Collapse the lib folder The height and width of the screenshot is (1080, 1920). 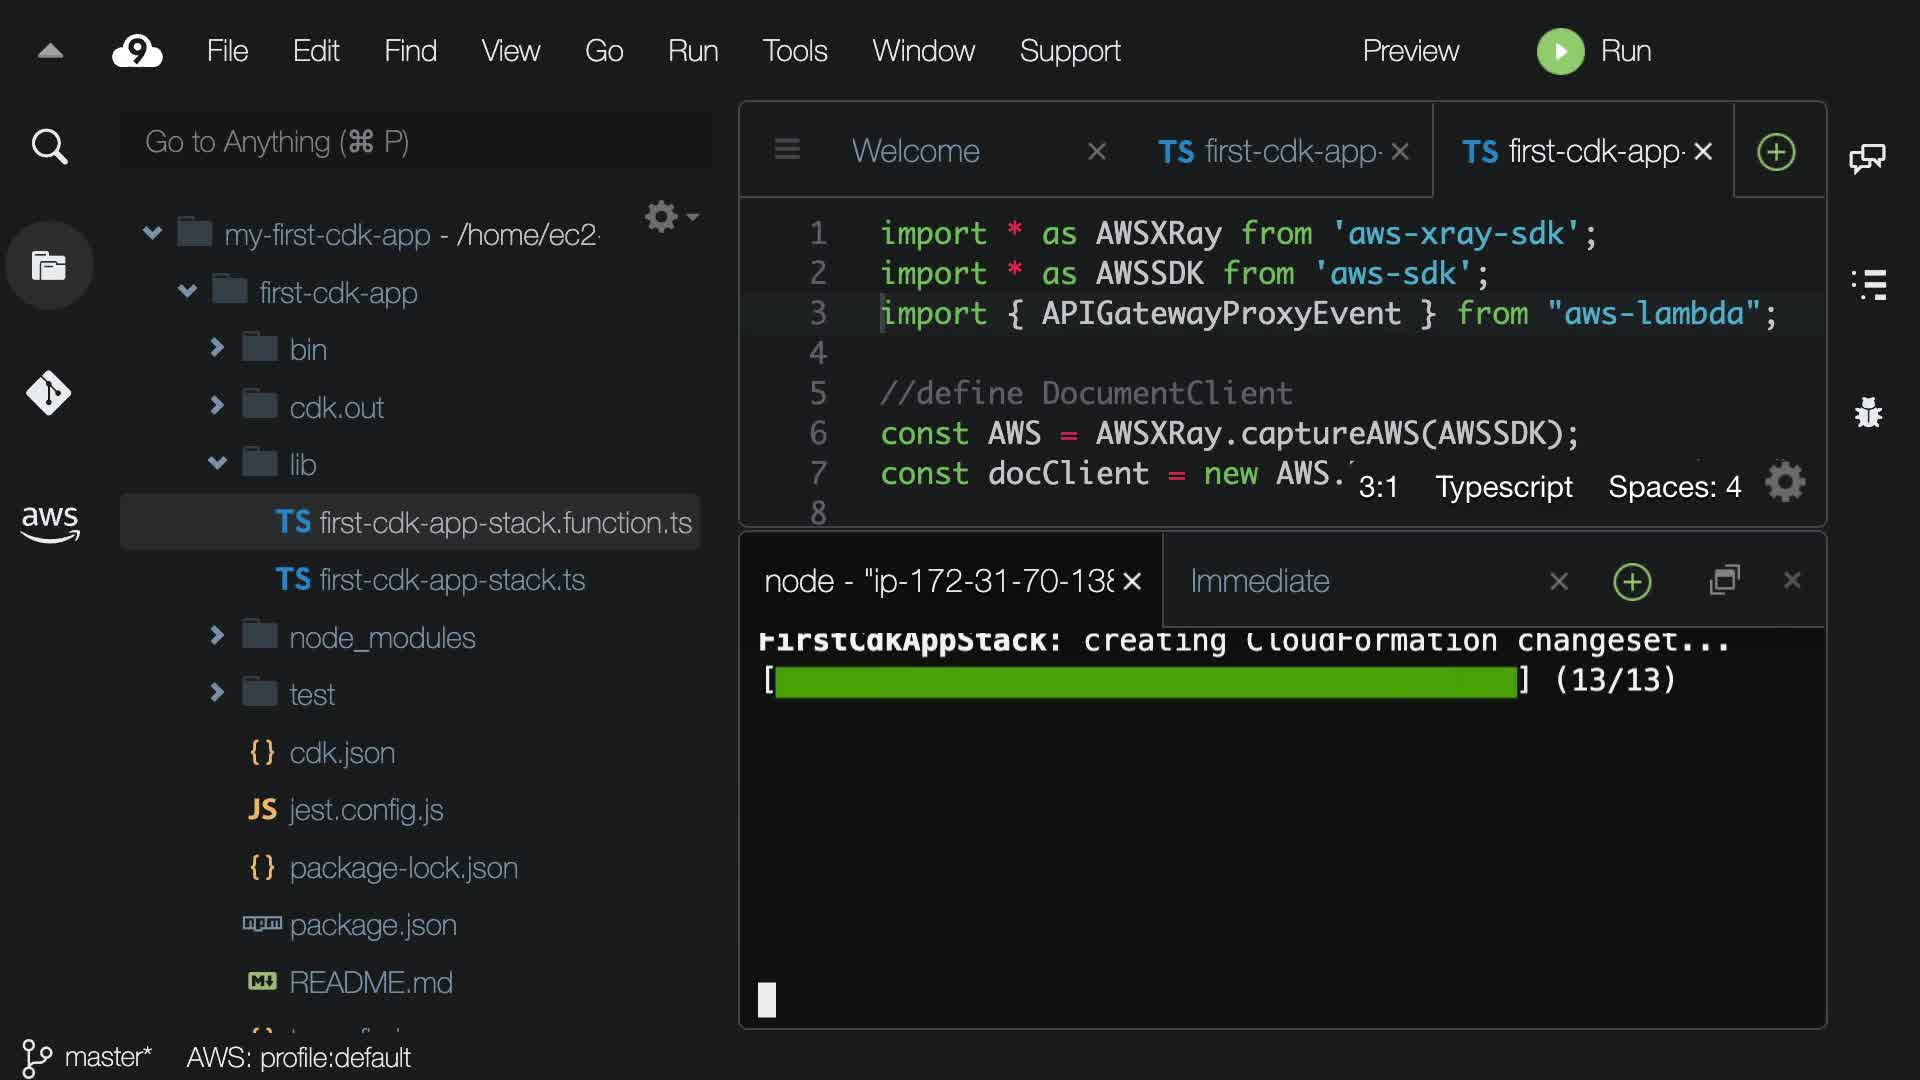coord(217,463)
